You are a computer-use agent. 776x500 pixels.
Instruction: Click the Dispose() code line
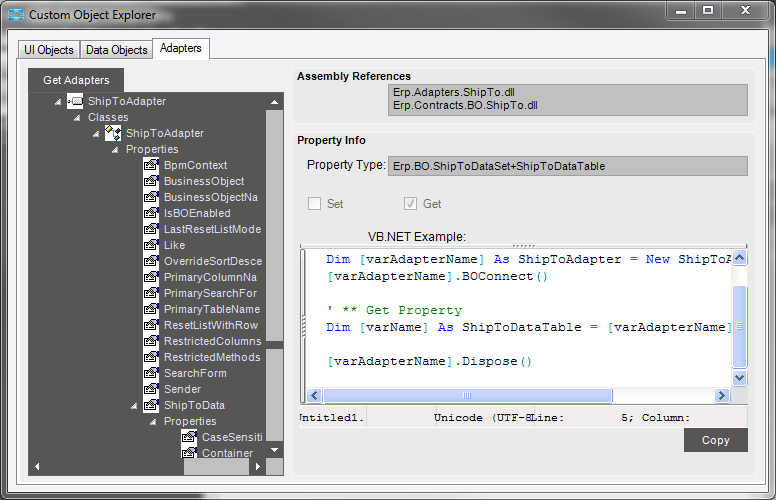(x=429, y=361)
